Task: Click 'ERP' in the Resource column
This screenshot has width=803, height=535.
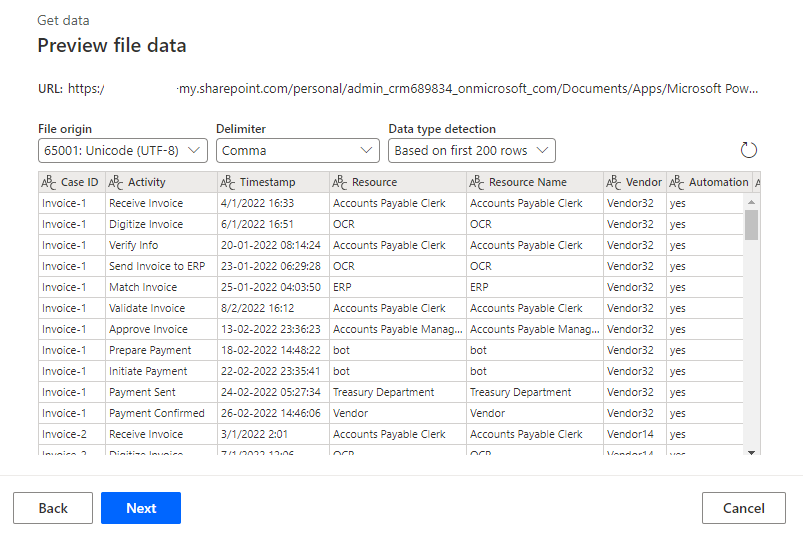Action: click(x=398, y=287)
